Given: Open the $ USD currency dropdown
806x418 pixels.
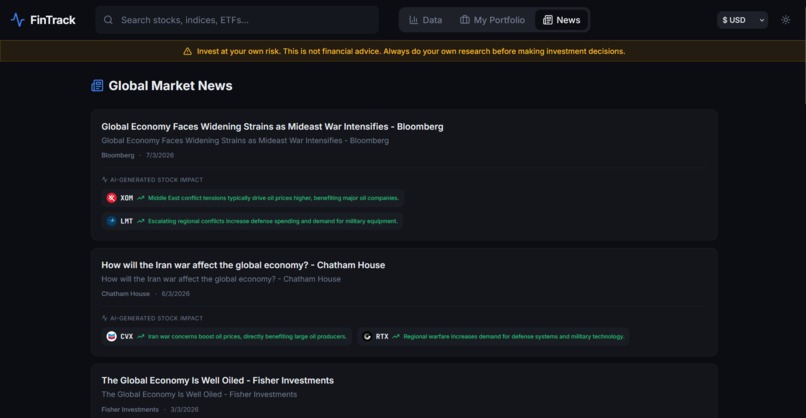Looking at the screenshot, I should tap(742, 20).
